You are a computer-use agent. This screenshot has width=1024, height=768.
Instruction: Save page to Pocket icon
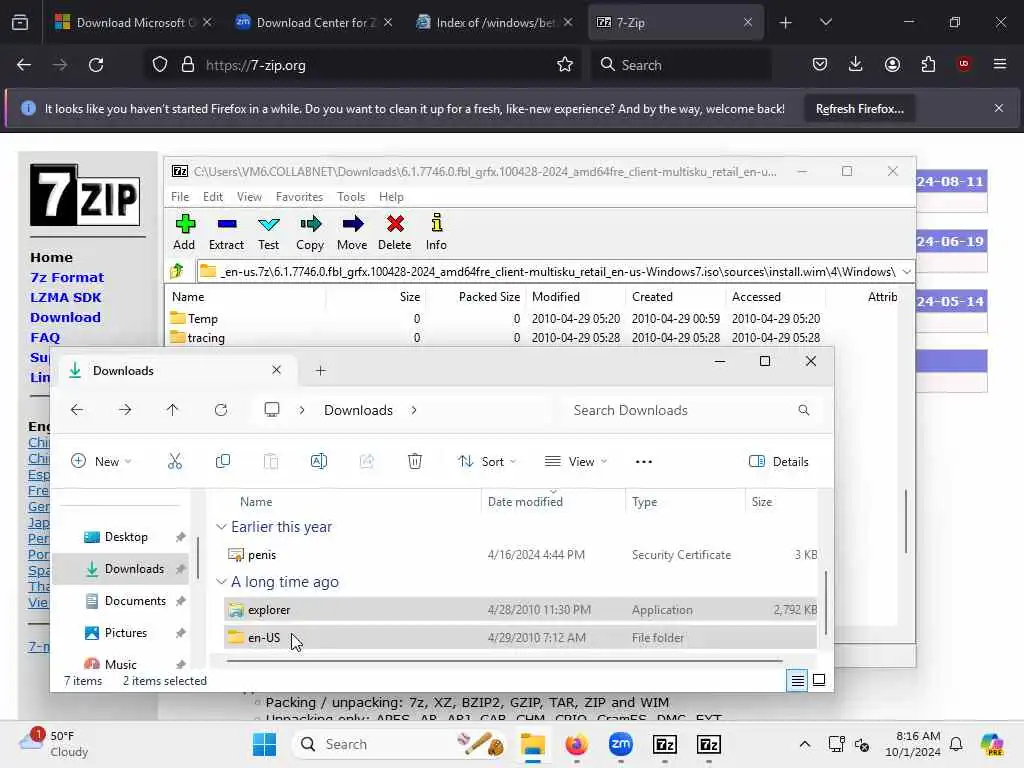click(820, 65)
